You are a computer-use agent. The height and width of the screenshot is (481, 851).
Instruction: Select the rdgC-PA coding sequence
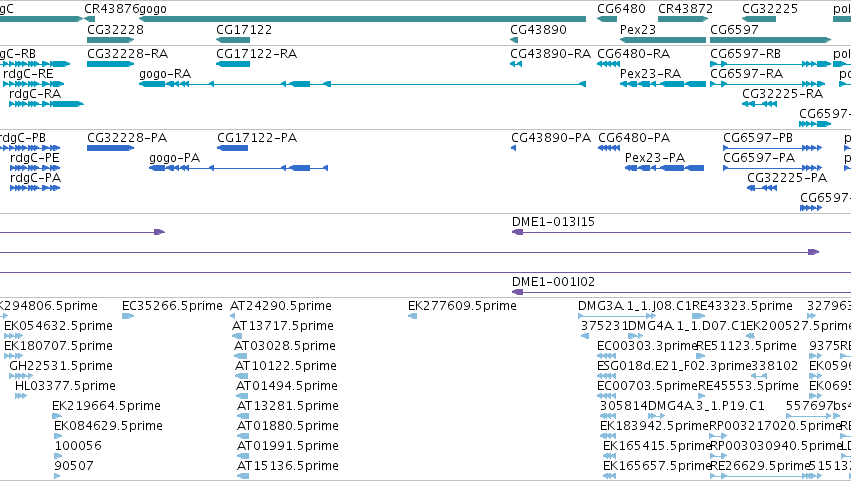click(35, 188)
